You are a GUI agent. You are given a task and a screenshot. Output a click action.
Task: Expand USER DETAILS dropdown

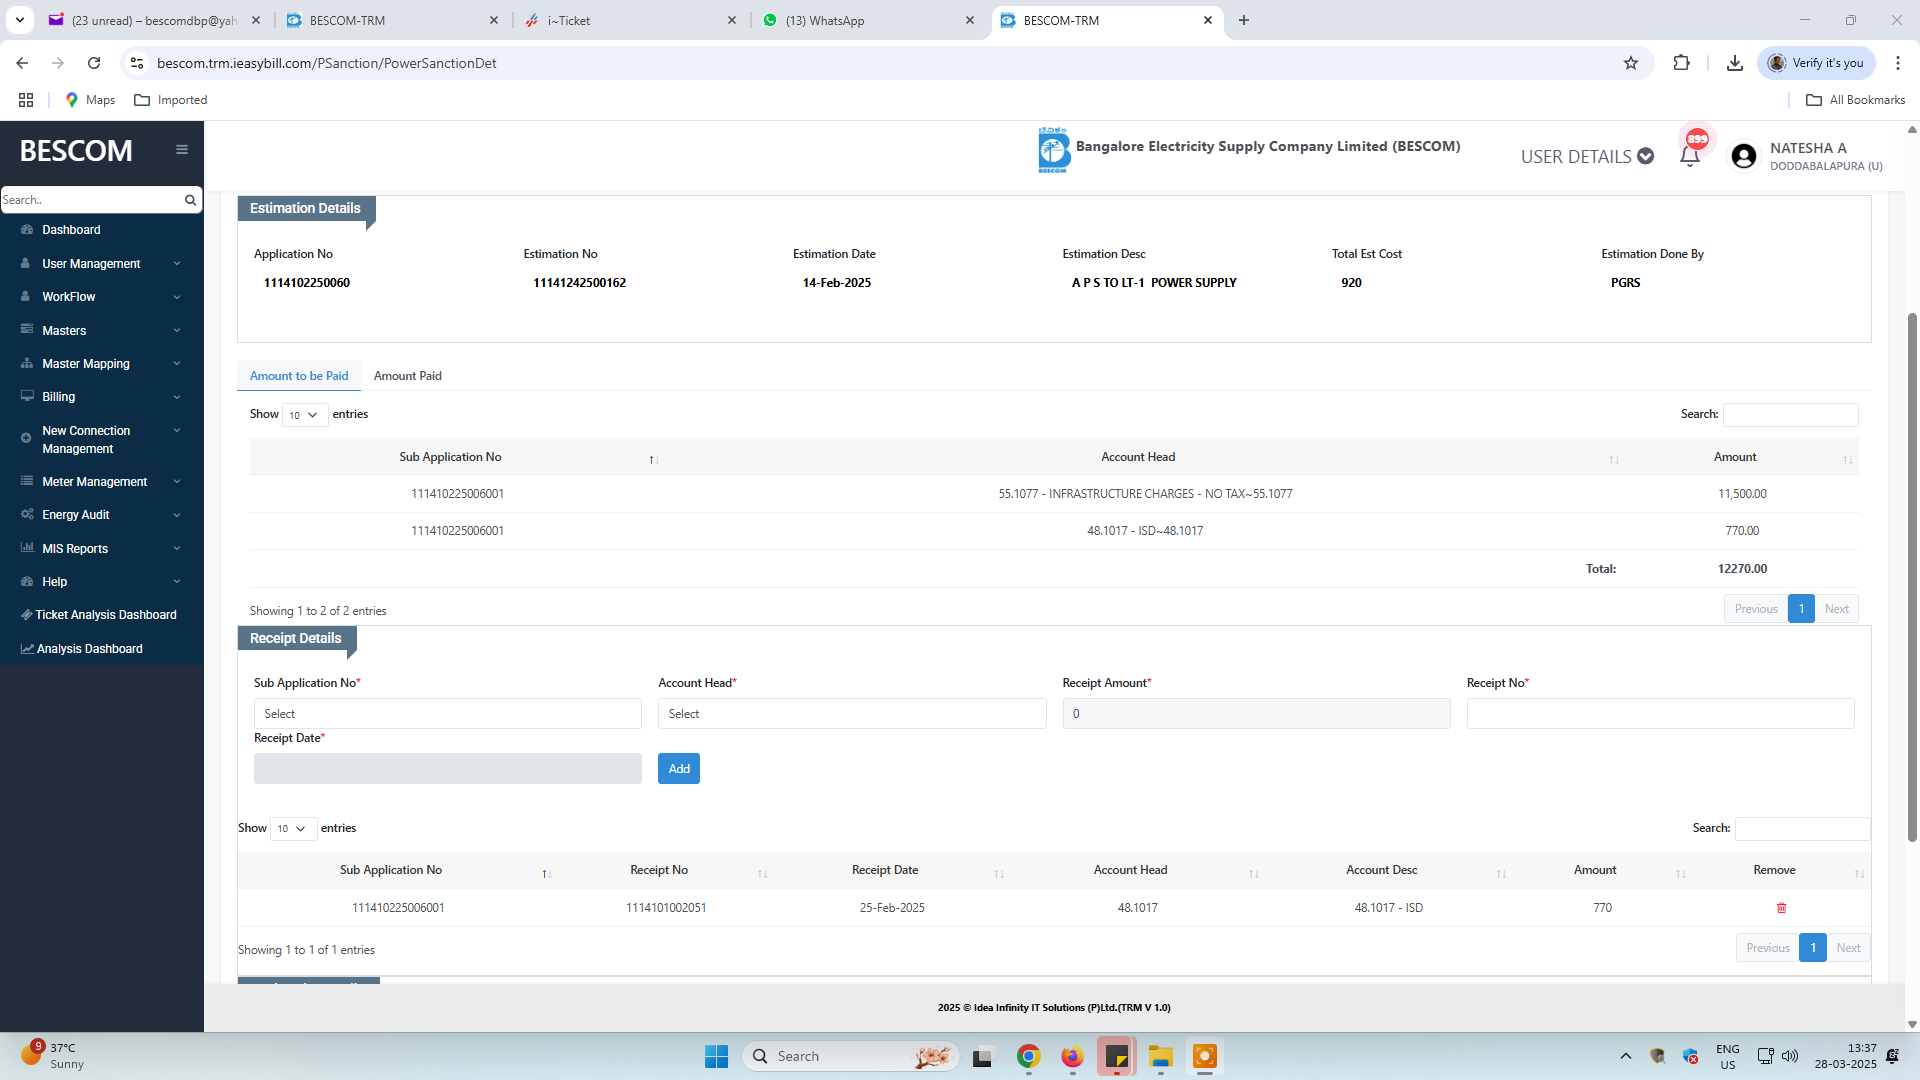(1587, 157)
